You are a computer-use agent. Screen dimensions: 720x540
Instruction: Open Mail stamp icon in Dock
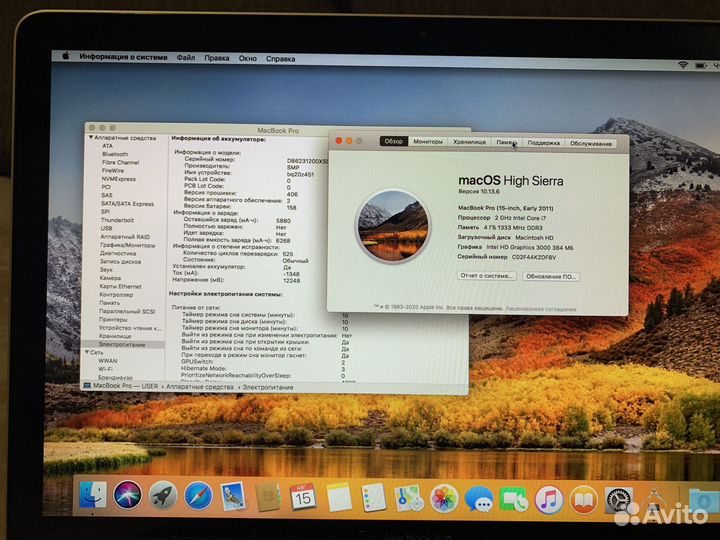coord(233,496)
